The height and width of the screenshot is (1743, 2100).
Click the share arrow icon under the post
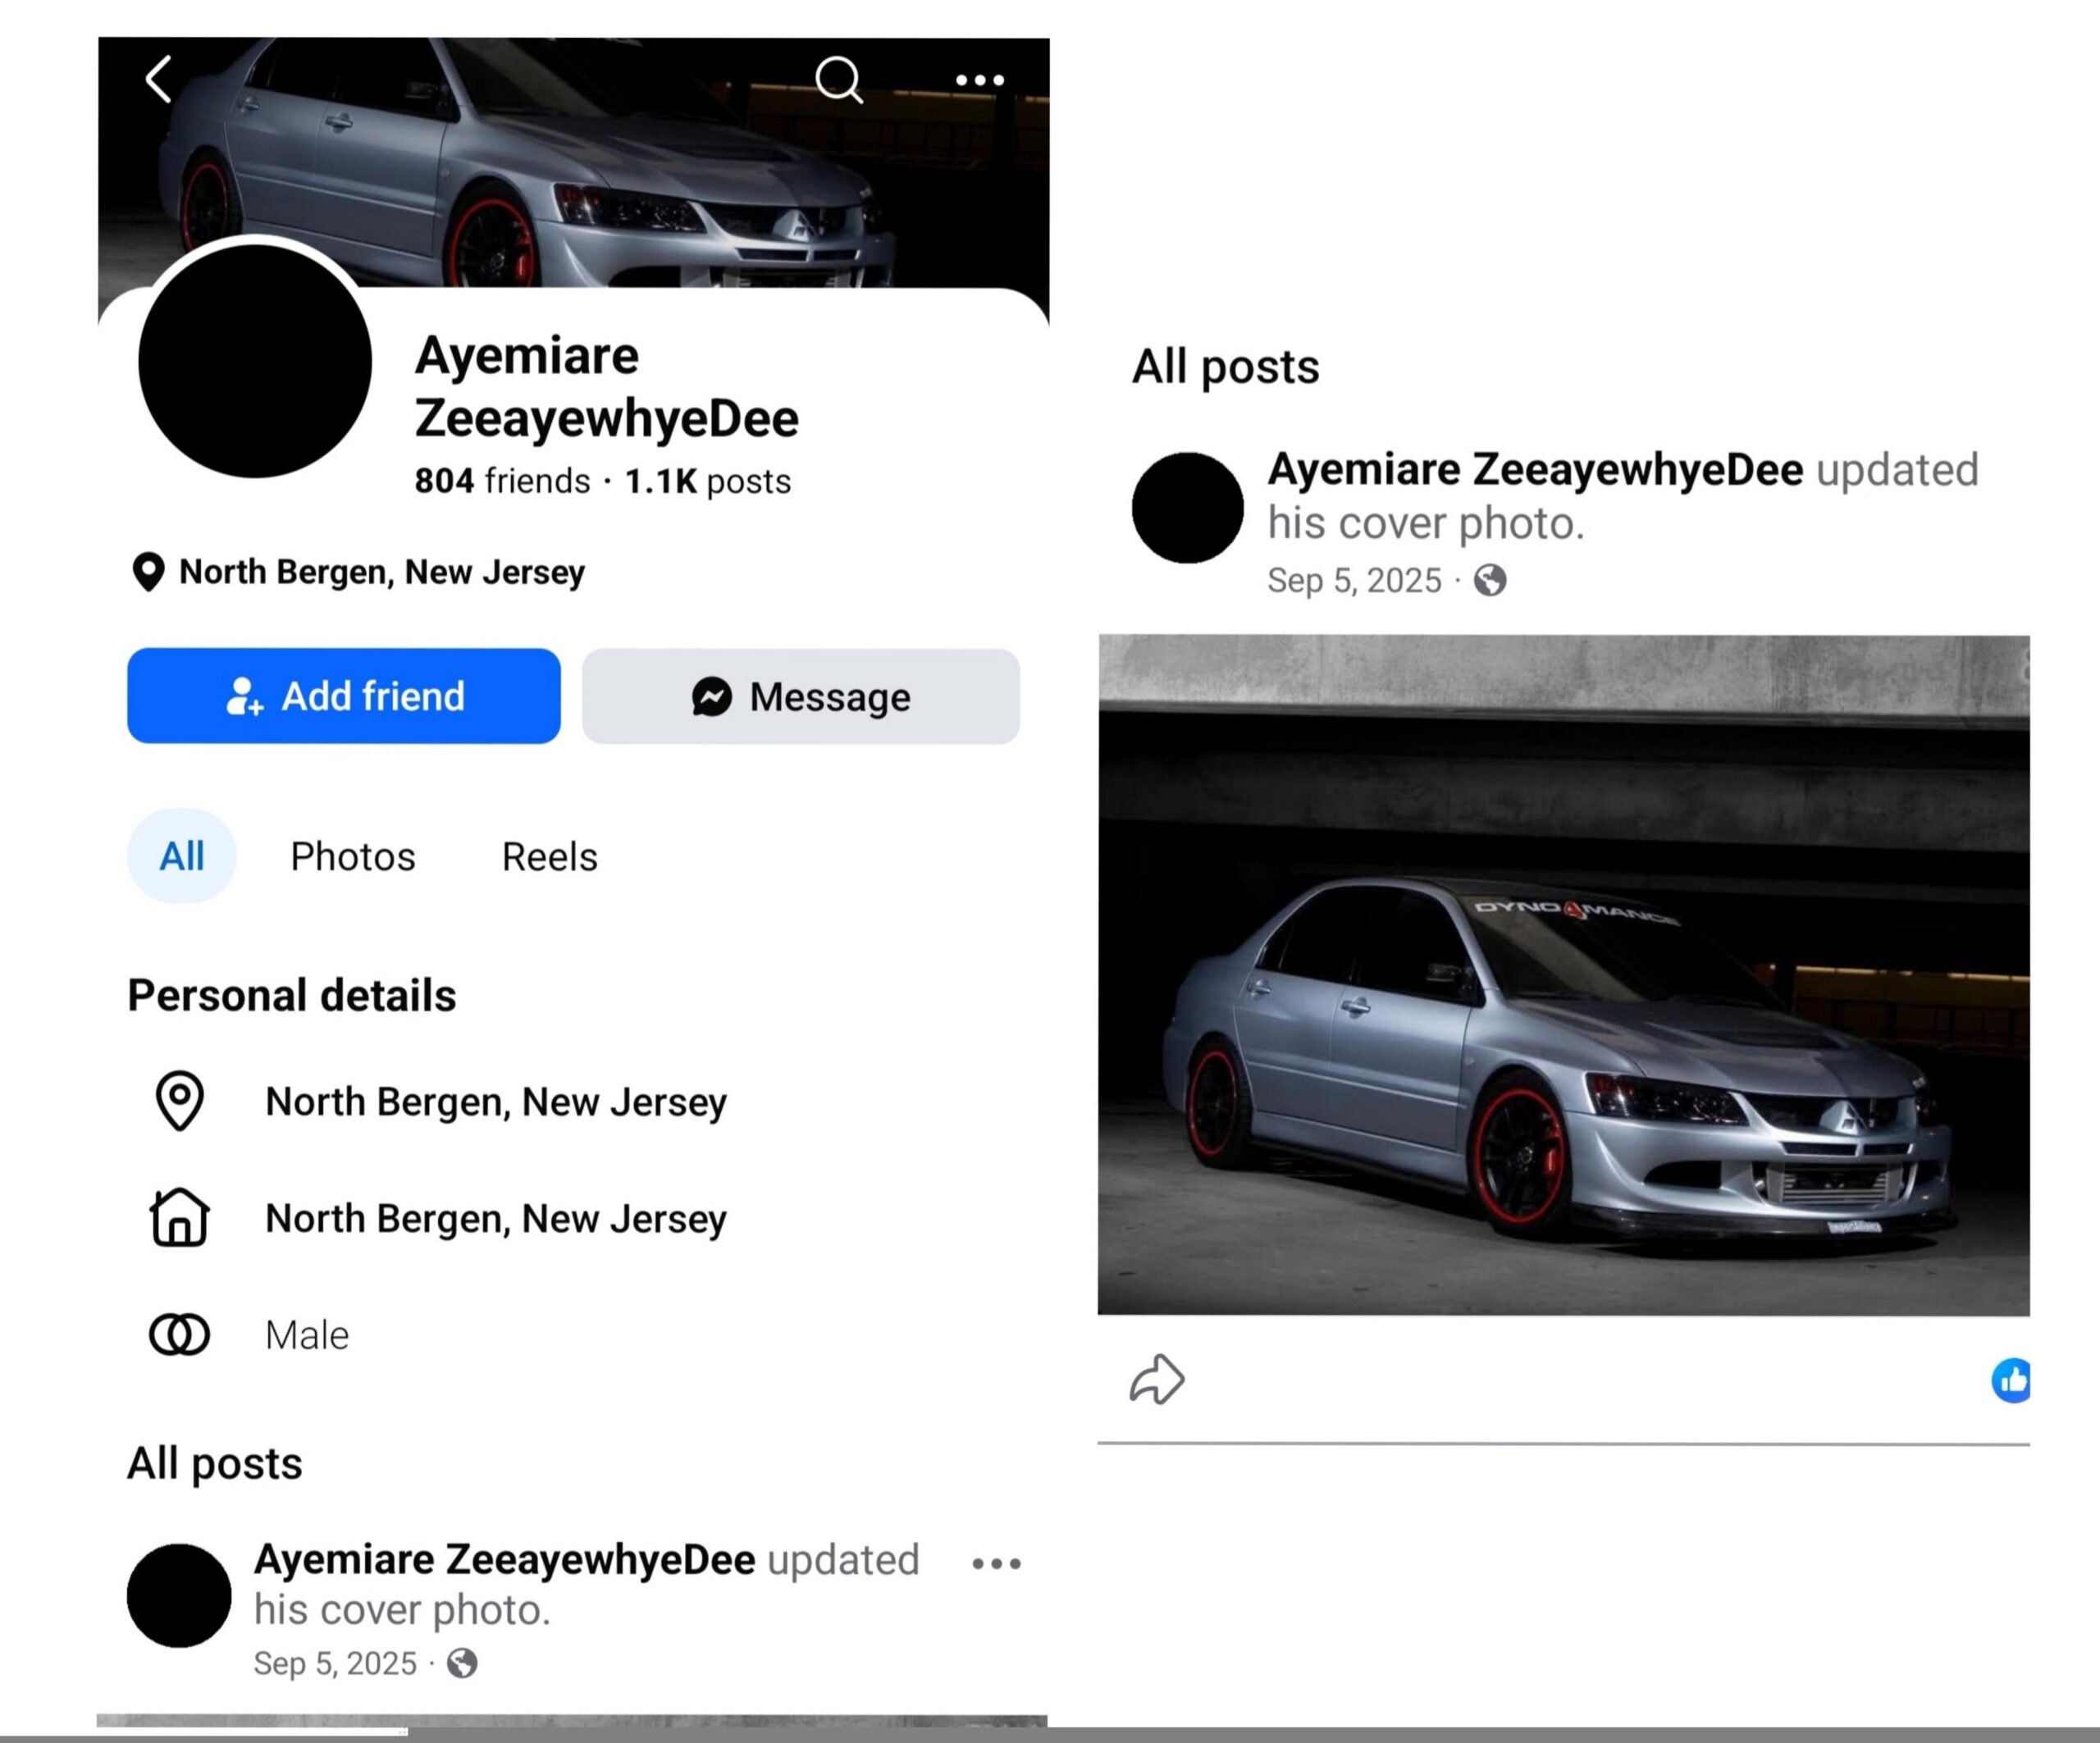pos(1157,1380)
